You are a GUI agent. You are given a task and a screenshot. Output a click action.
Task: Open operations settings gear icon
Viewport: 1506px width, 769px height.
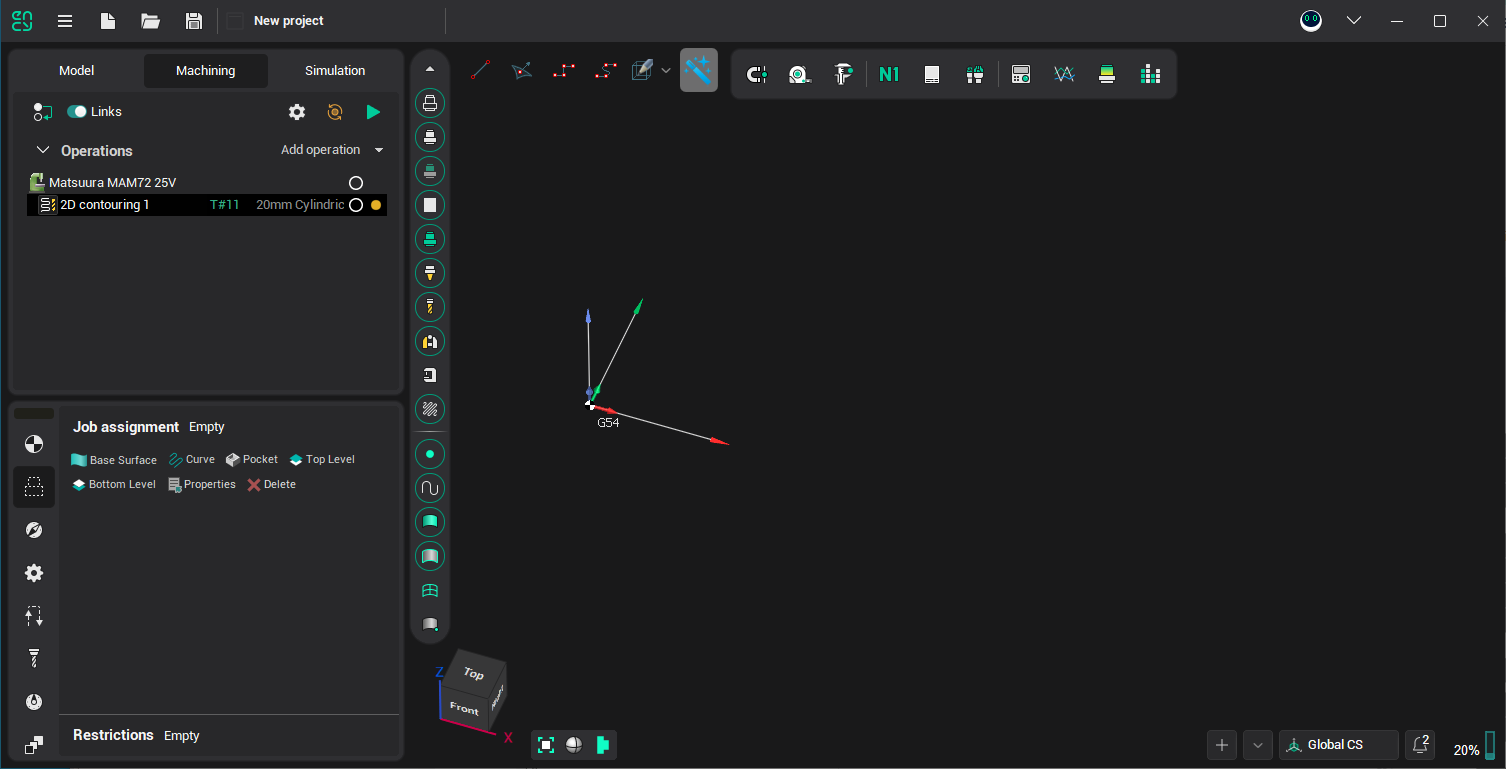[297, 112]
